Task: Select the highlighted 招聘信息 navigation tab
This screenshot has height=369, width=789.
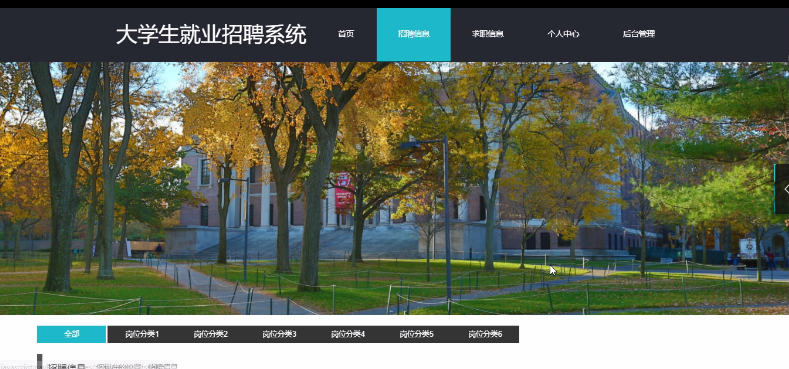Action: [414, 34]
